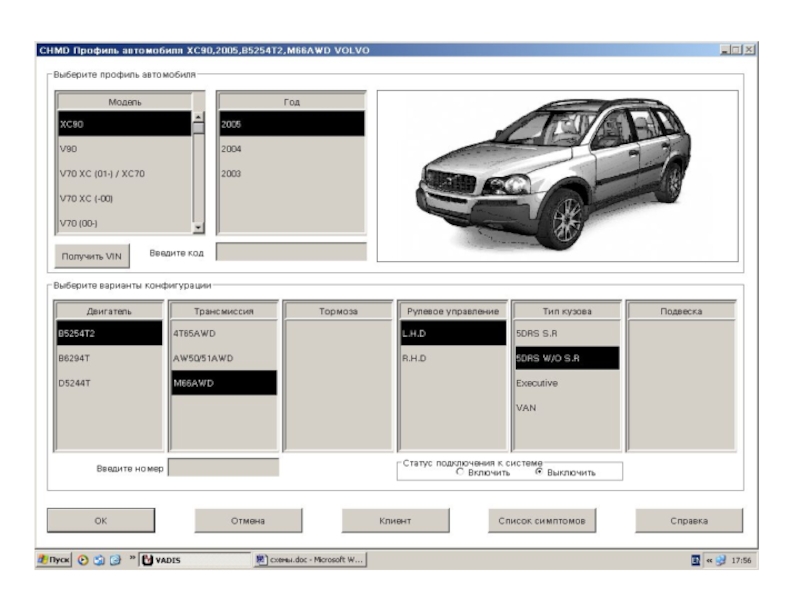Click the Двигатель column header

109,311
